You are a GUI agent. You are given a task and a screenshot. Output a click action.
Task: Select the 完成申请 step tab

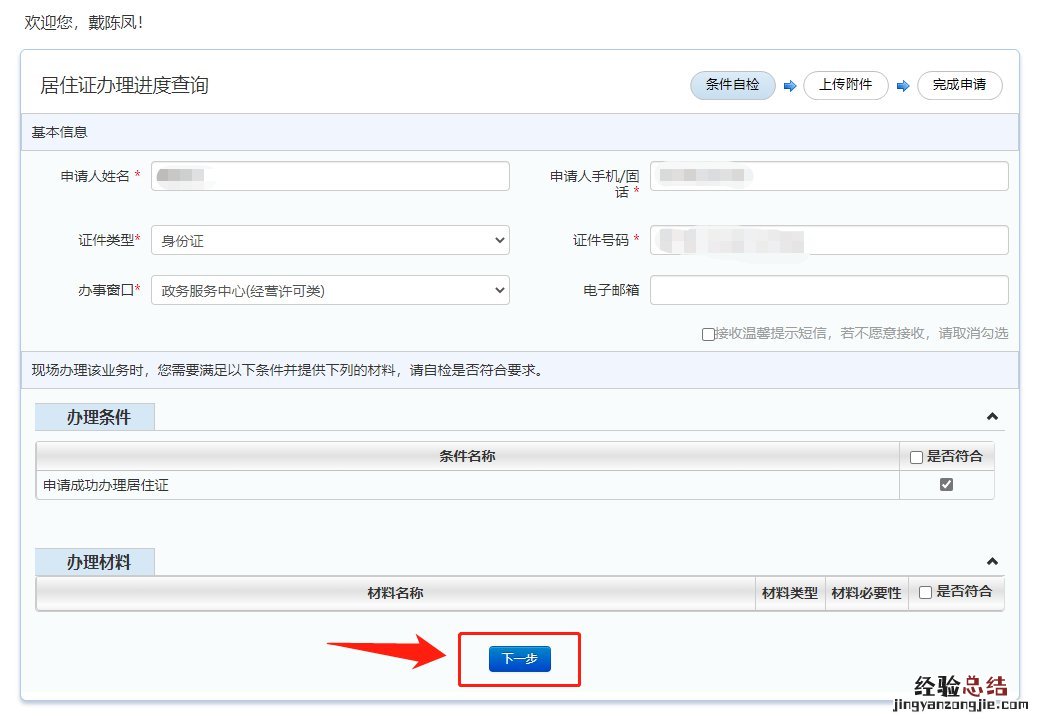[x=959, y=85]
